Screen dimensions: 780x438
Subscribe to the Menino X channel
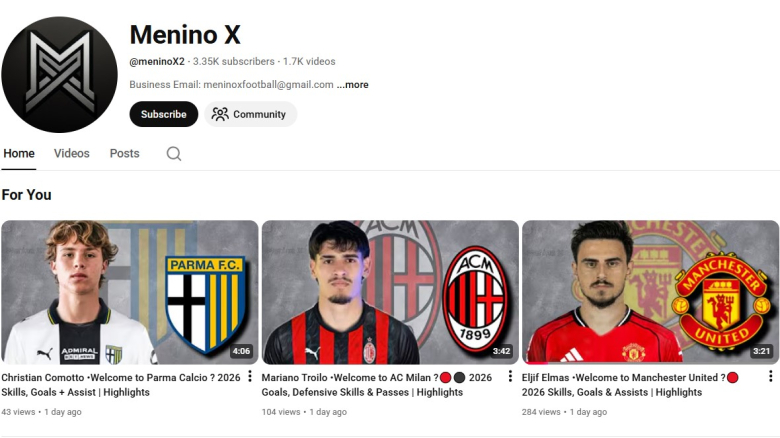[x=164, y=114]
